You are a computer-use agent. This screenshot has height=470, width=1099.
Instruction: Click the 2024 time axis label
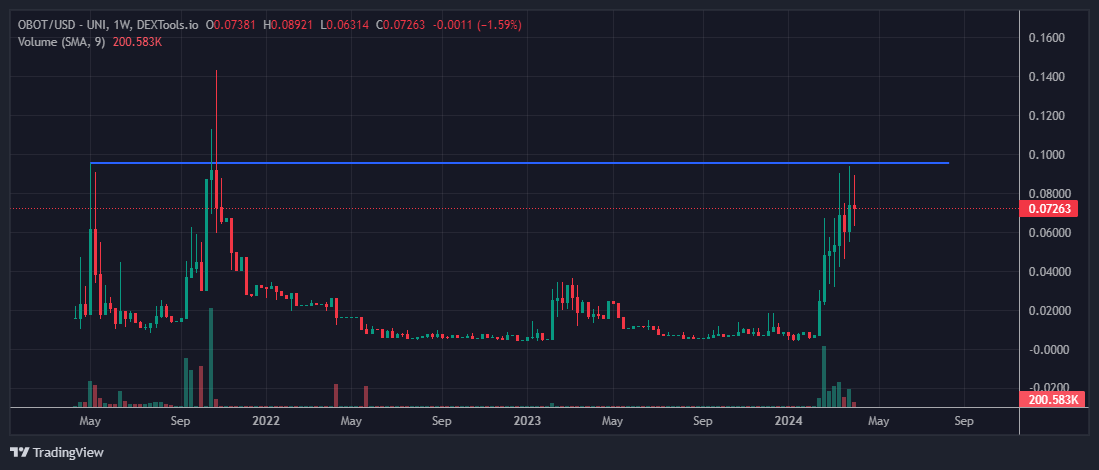coord(789,422)
